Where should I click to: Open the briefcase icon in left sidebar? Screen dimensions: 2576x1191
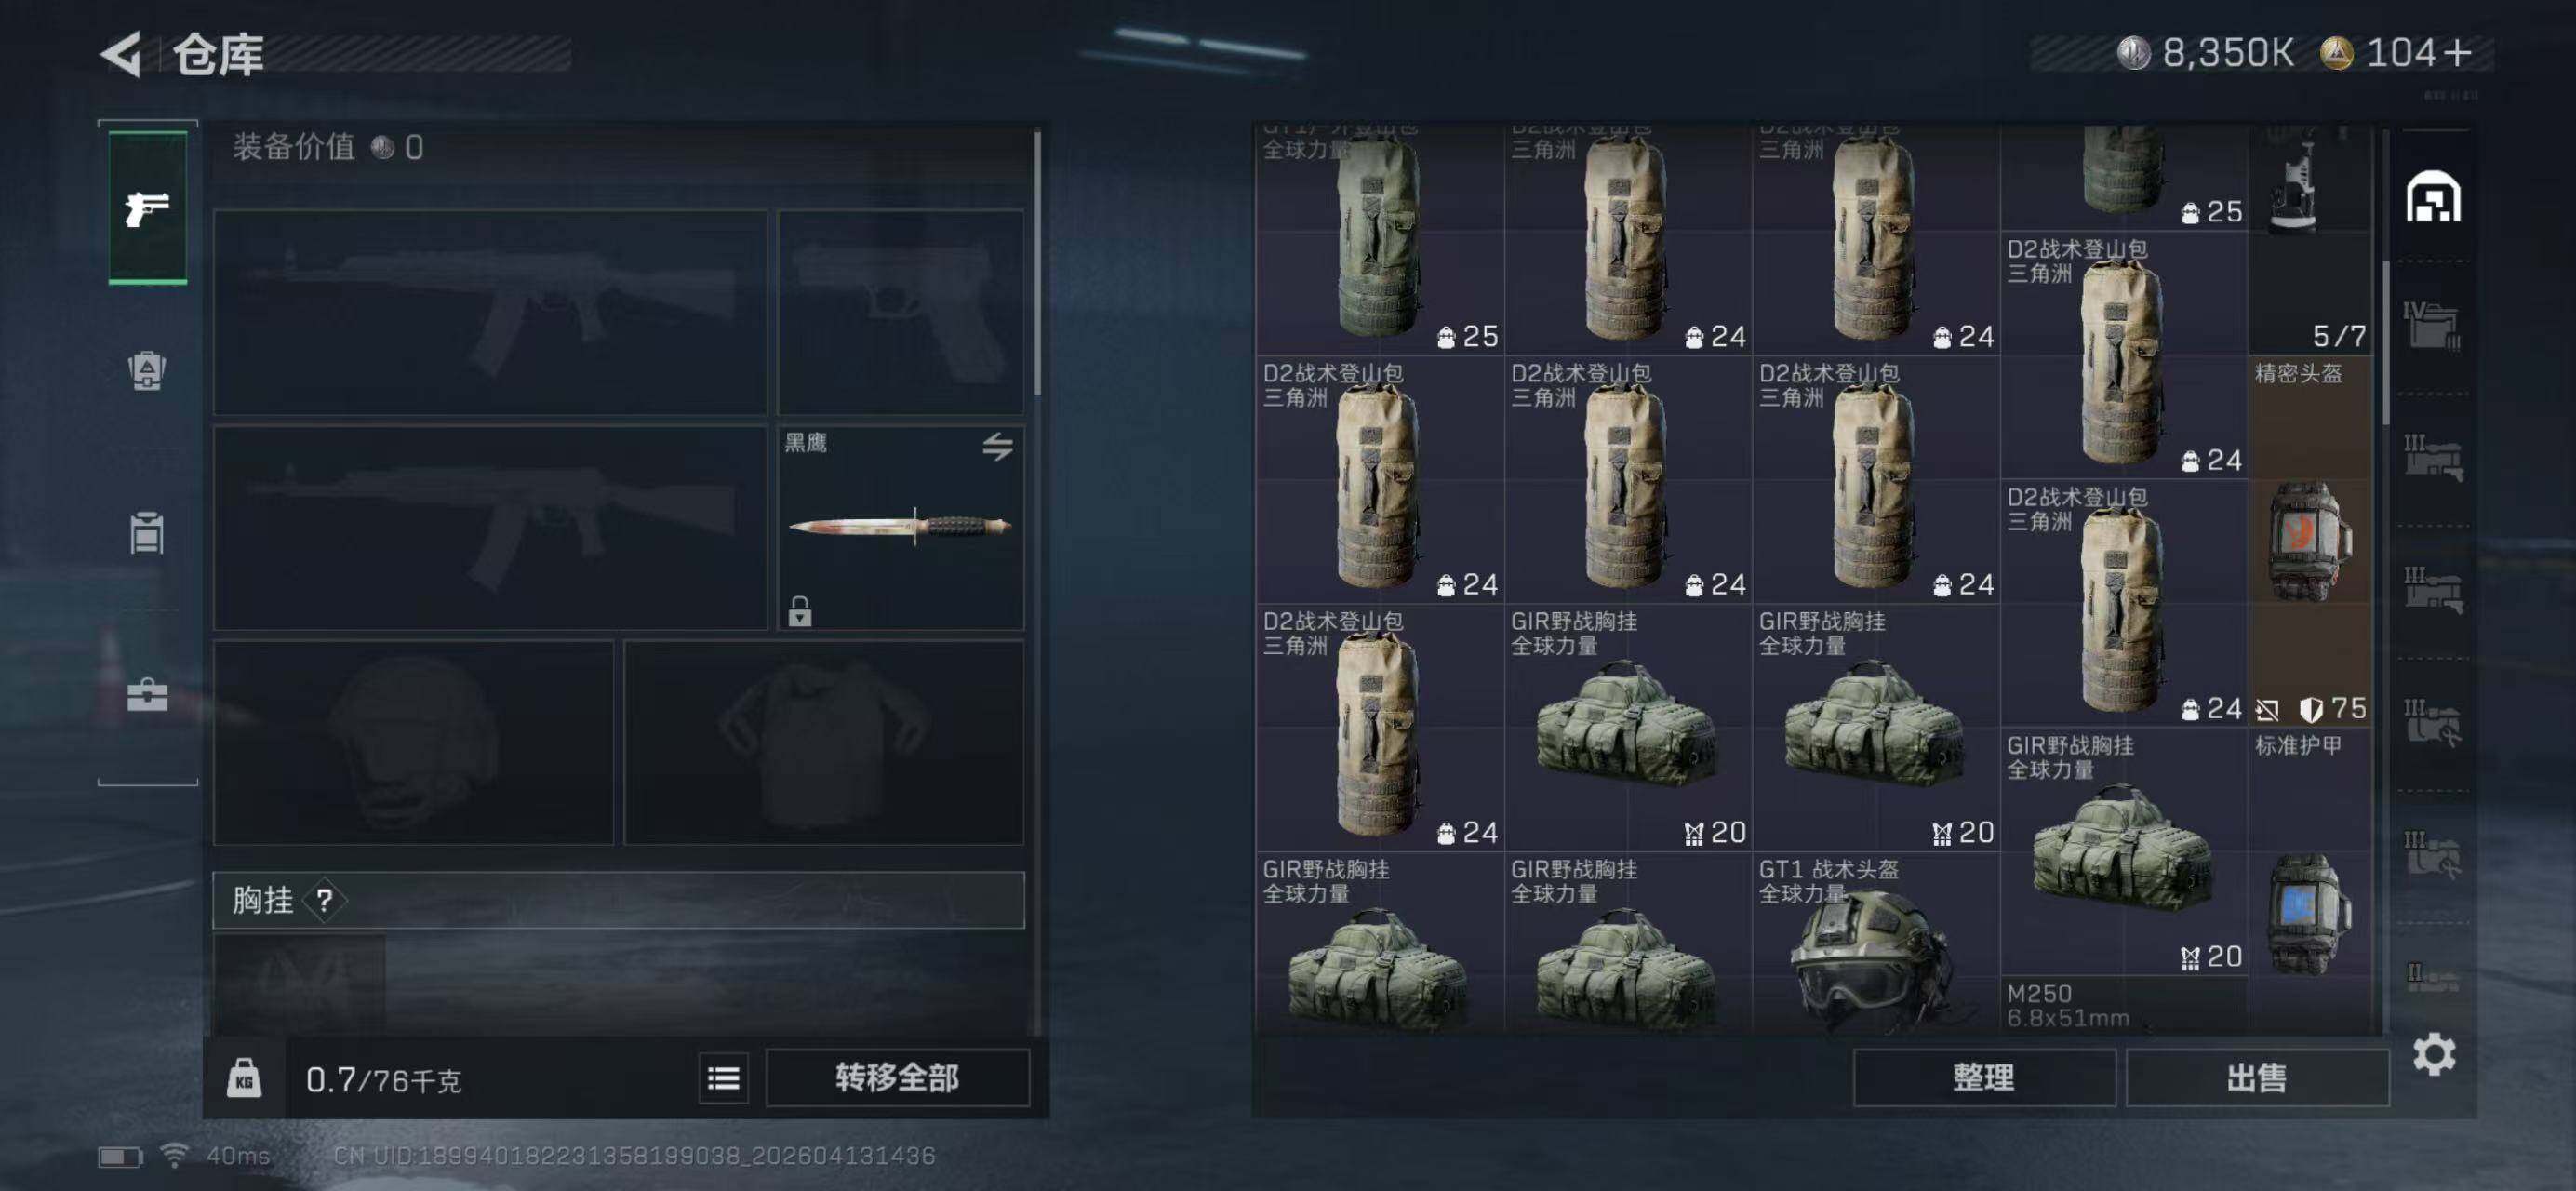[147, 694]
